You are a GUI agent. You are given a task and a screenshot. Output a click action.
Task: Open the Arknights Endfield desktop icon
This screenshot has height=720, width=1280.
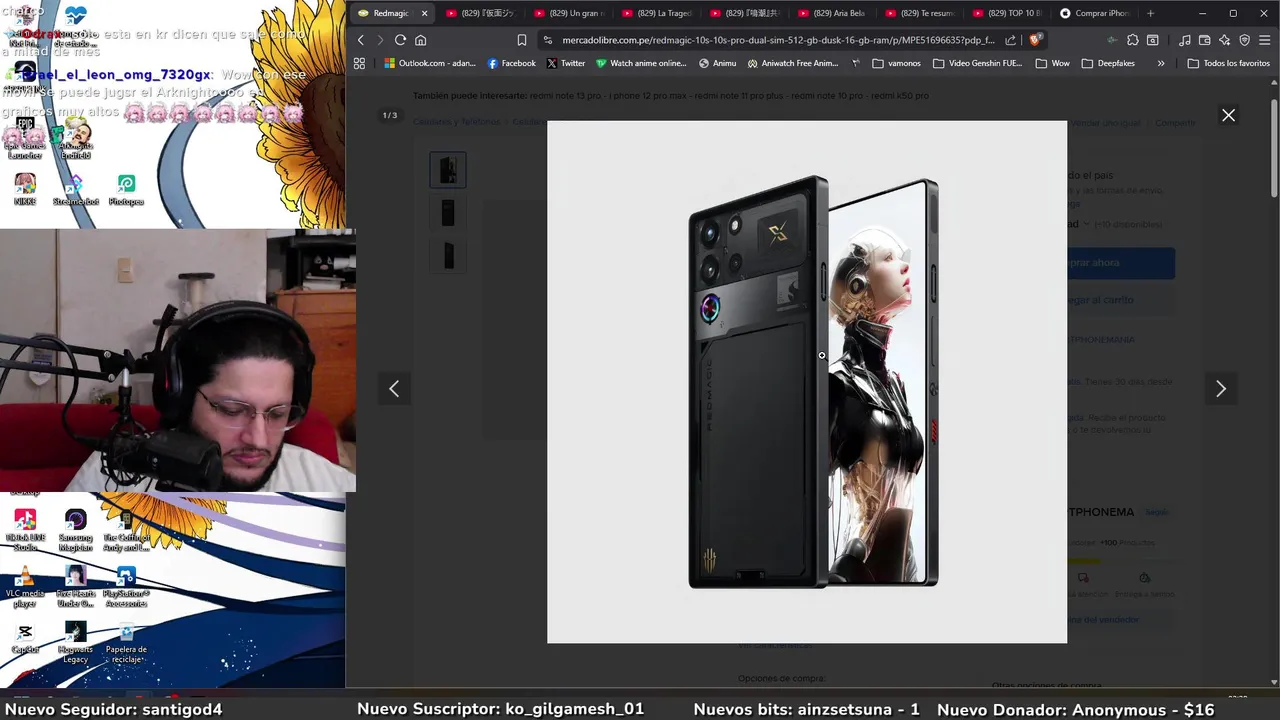coord(75,138)
